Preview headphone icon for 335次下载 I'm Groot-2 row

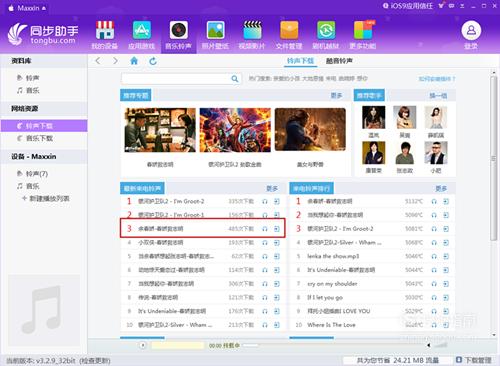tap(265, 201)
